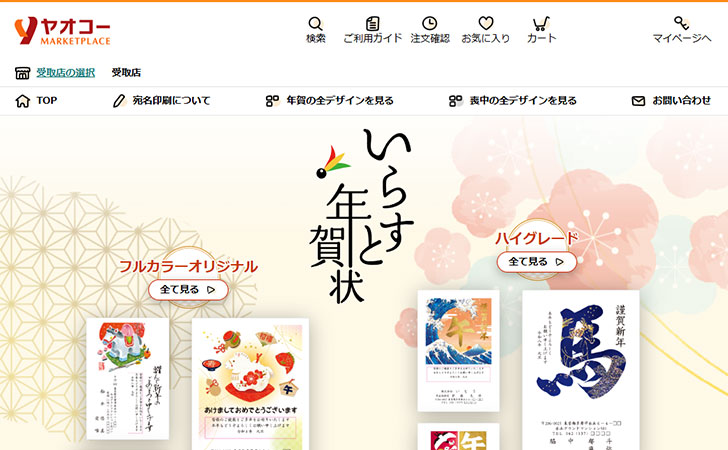Select the toy horse vertical-text card thumbnail
Viewport: 728px width, 450px height.
pos(128,378)
